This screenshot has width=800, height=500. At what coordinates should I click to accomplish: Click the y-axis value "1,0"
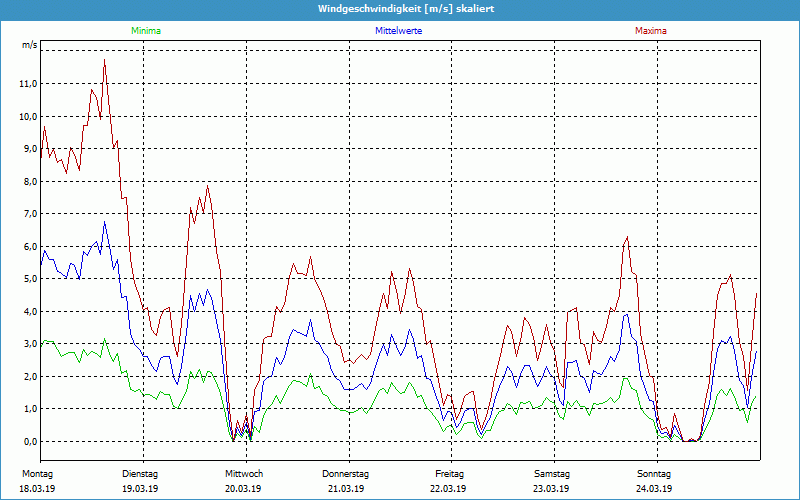[x=30, y=409]
